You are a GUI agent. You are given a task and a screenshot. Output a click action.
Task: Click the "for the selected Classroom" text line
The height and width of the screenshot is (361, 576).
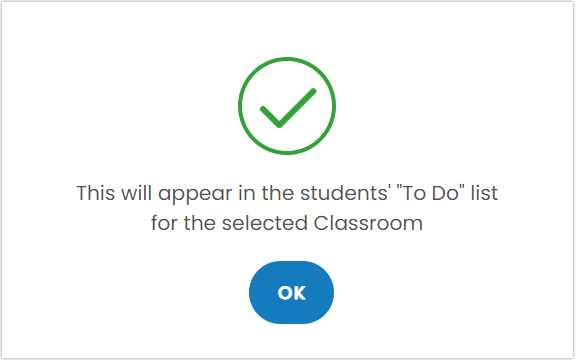[287, 223]
